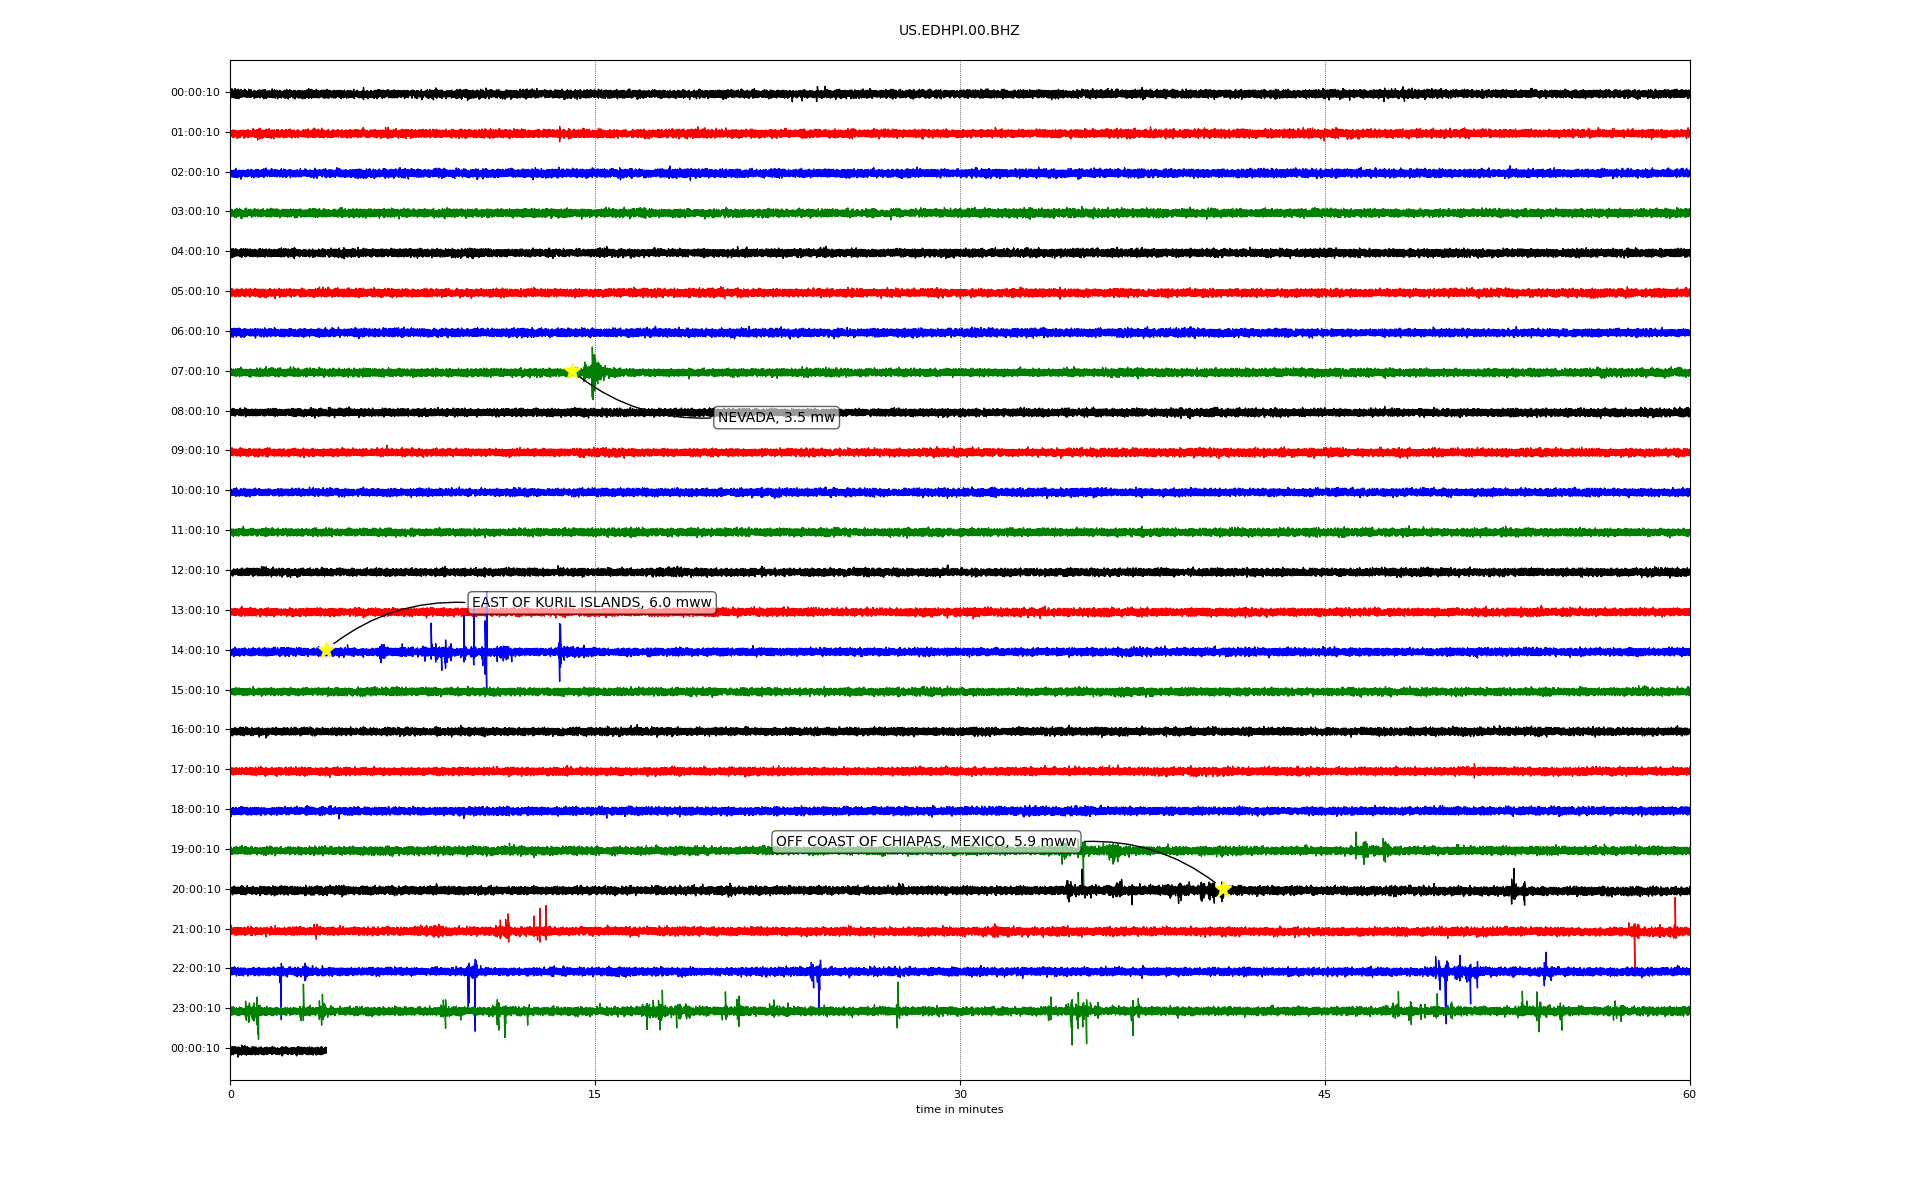
Task: Click the bottom 00:00:10 time label
Action: (x=195, y=1048)
